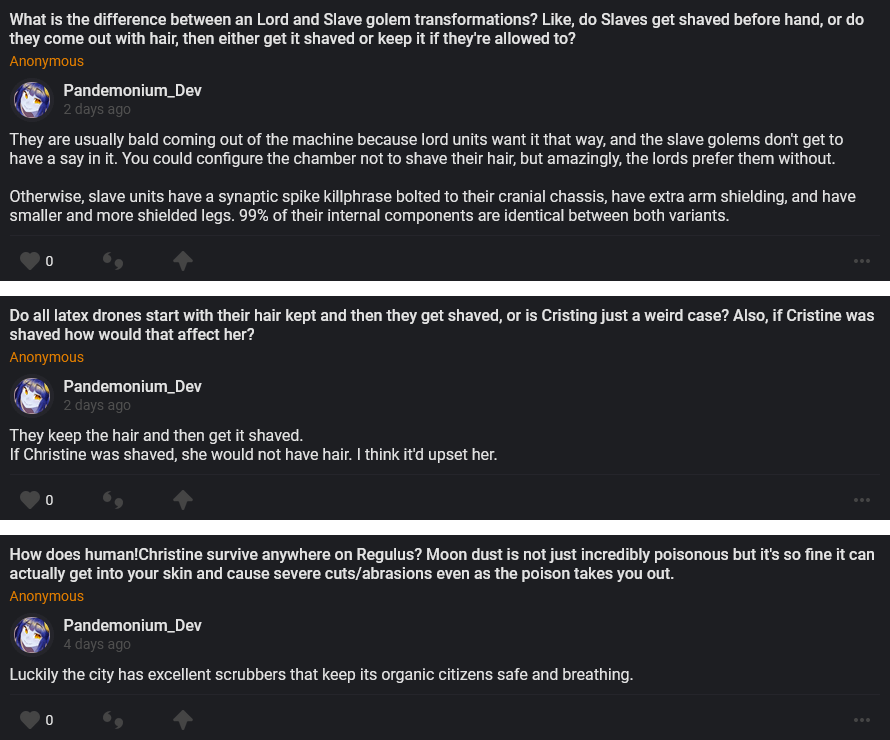Open more options on golem answer
The image size is (890, 740).
tap(862, 261)
